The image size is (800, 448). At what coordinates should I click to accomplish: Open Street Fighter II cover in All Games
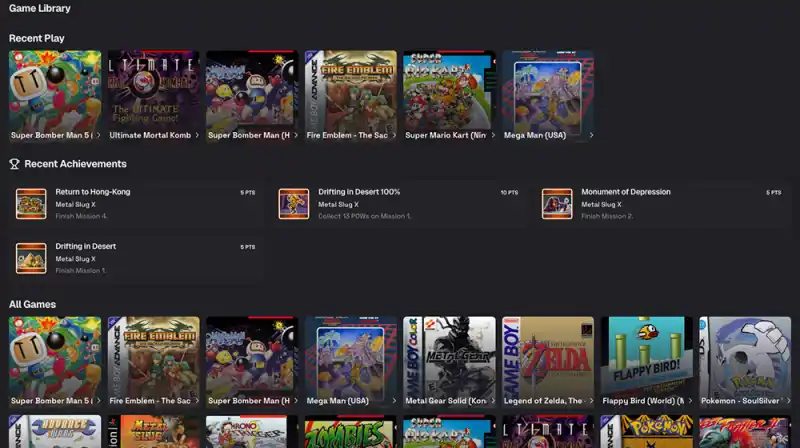coord(745,432)
